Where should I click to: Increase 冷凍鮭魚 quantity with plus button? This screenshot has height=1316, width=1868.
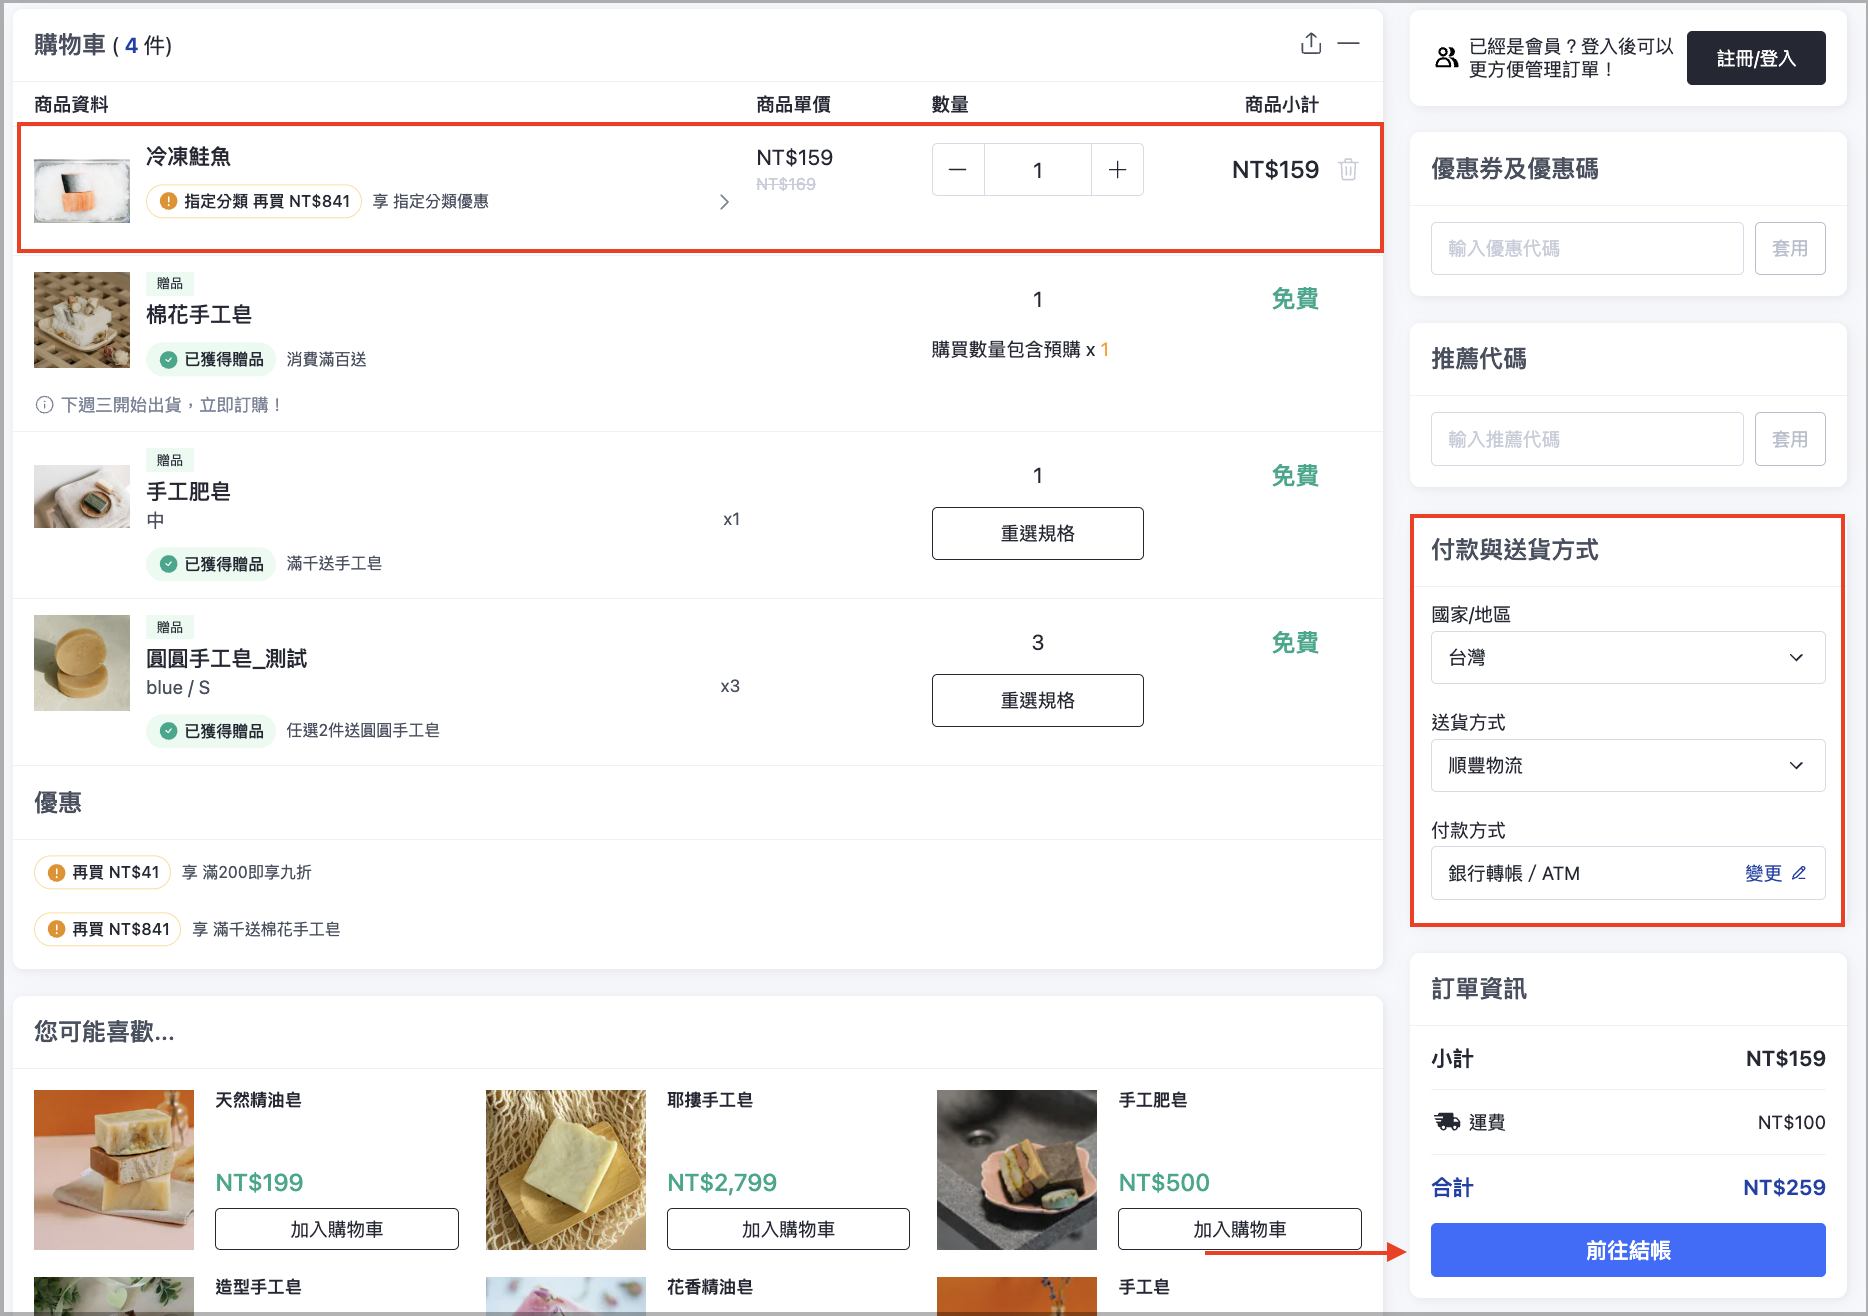1117,170
